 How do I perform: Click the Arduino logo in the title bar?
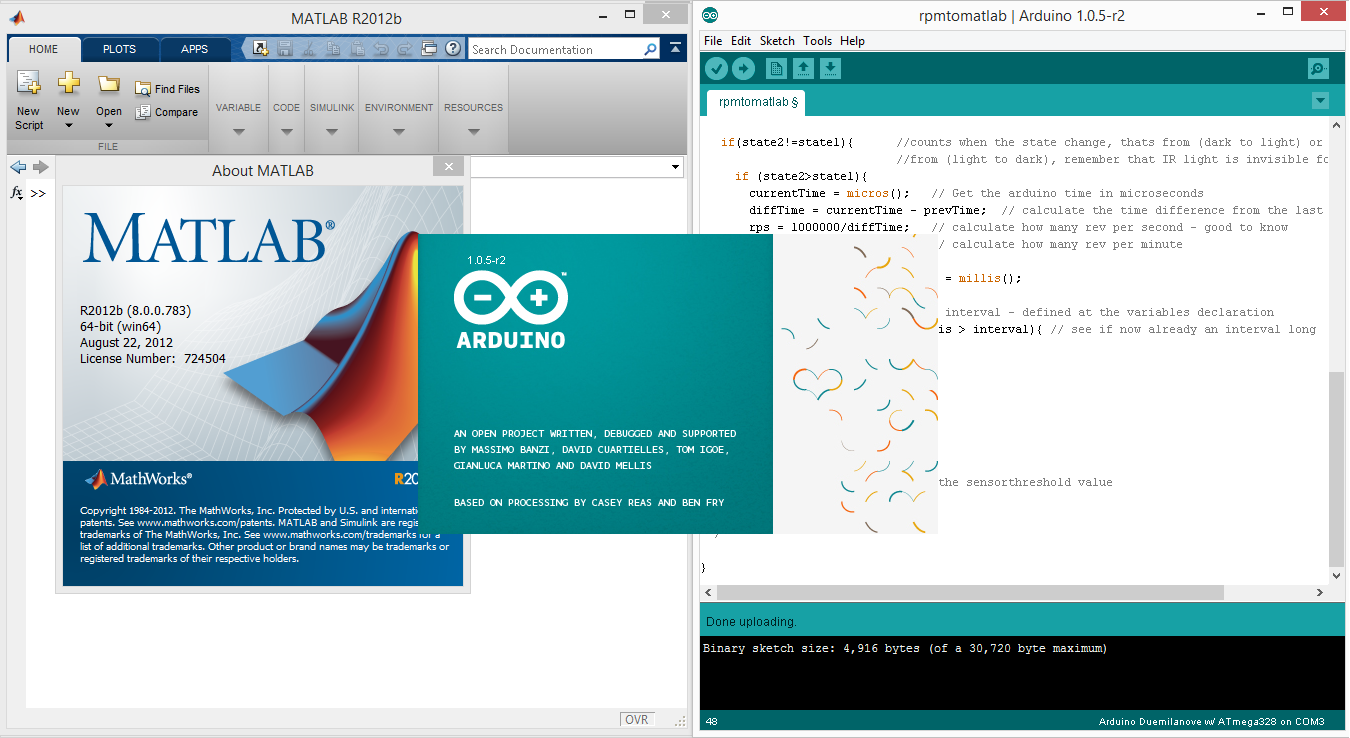tap(710, 15)
